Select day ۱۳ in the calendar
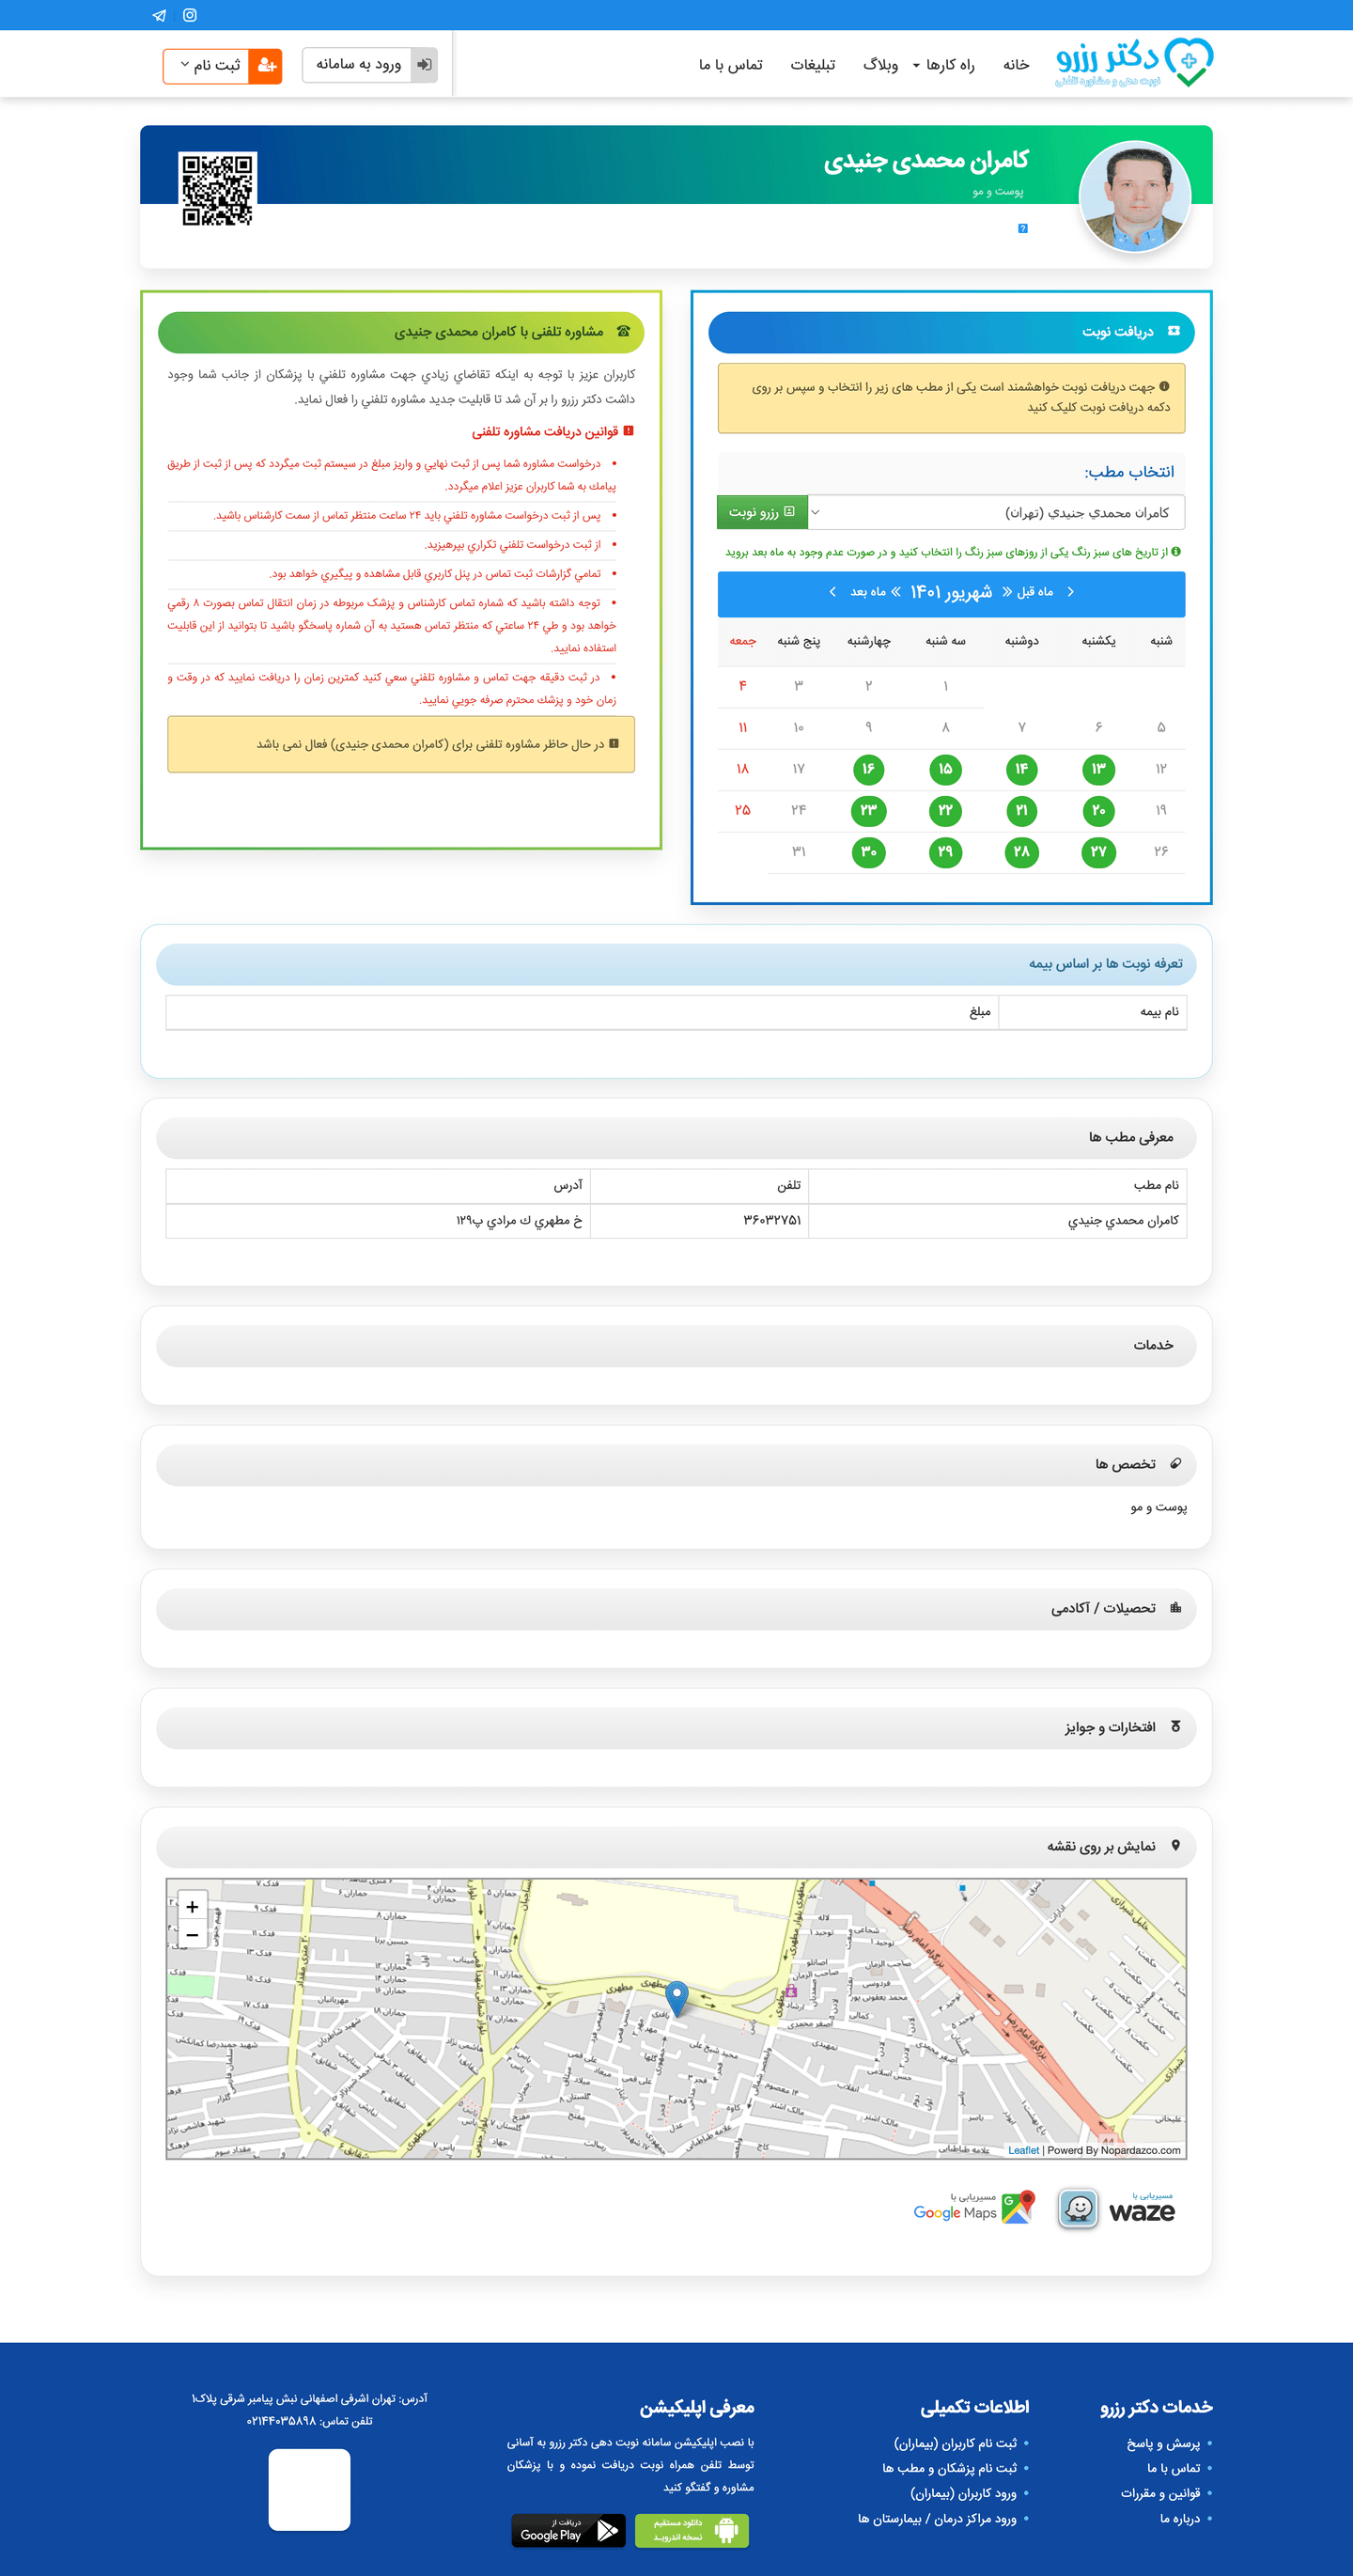Image resolution: width=1353 pixels, height=2576 pixels. pos(1098,769)
